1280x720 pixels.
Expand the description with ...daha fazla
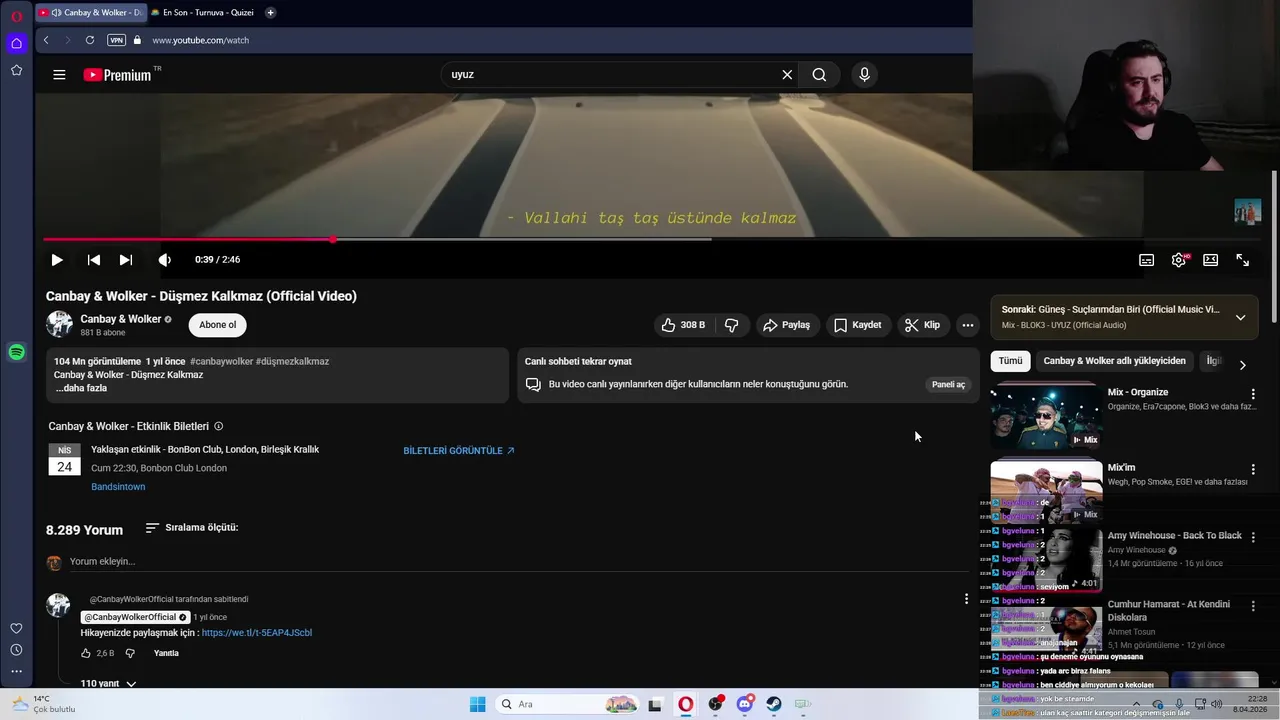click(81, 388)
